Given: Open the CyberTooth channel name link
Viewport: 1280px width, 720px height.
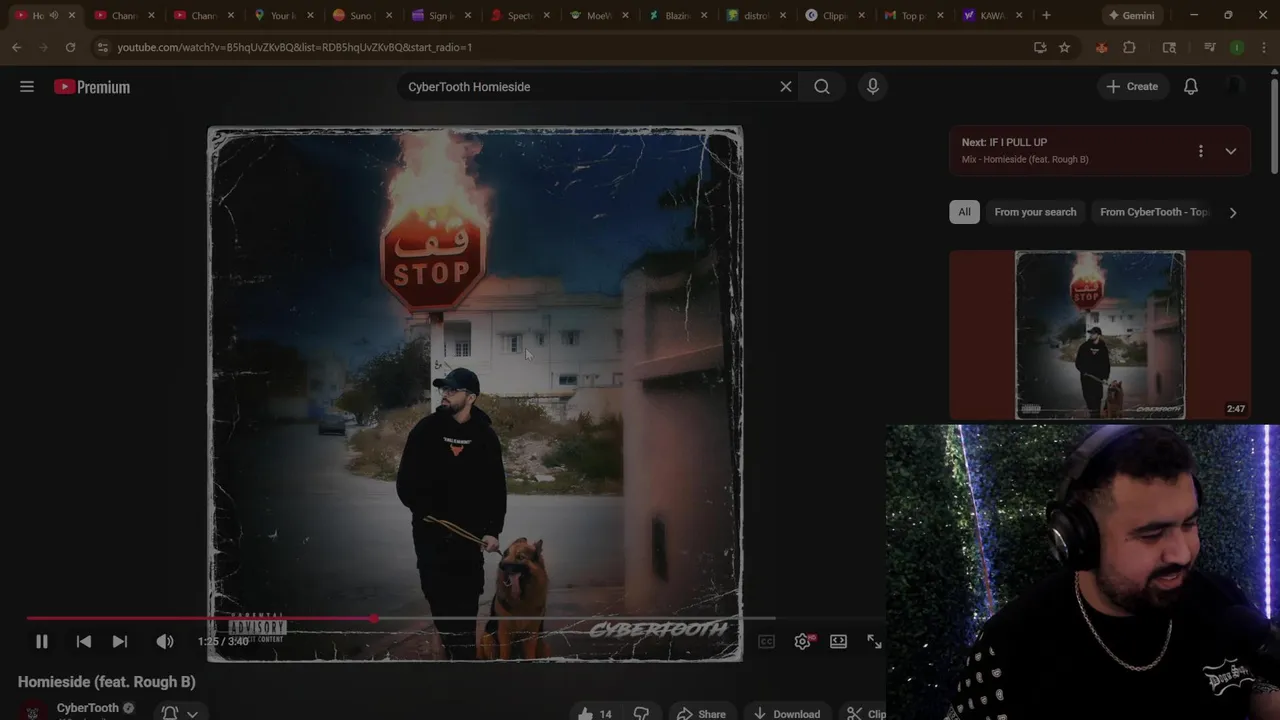Looking at the screenshot, I should pyautogui.click(x=87, y=708).
